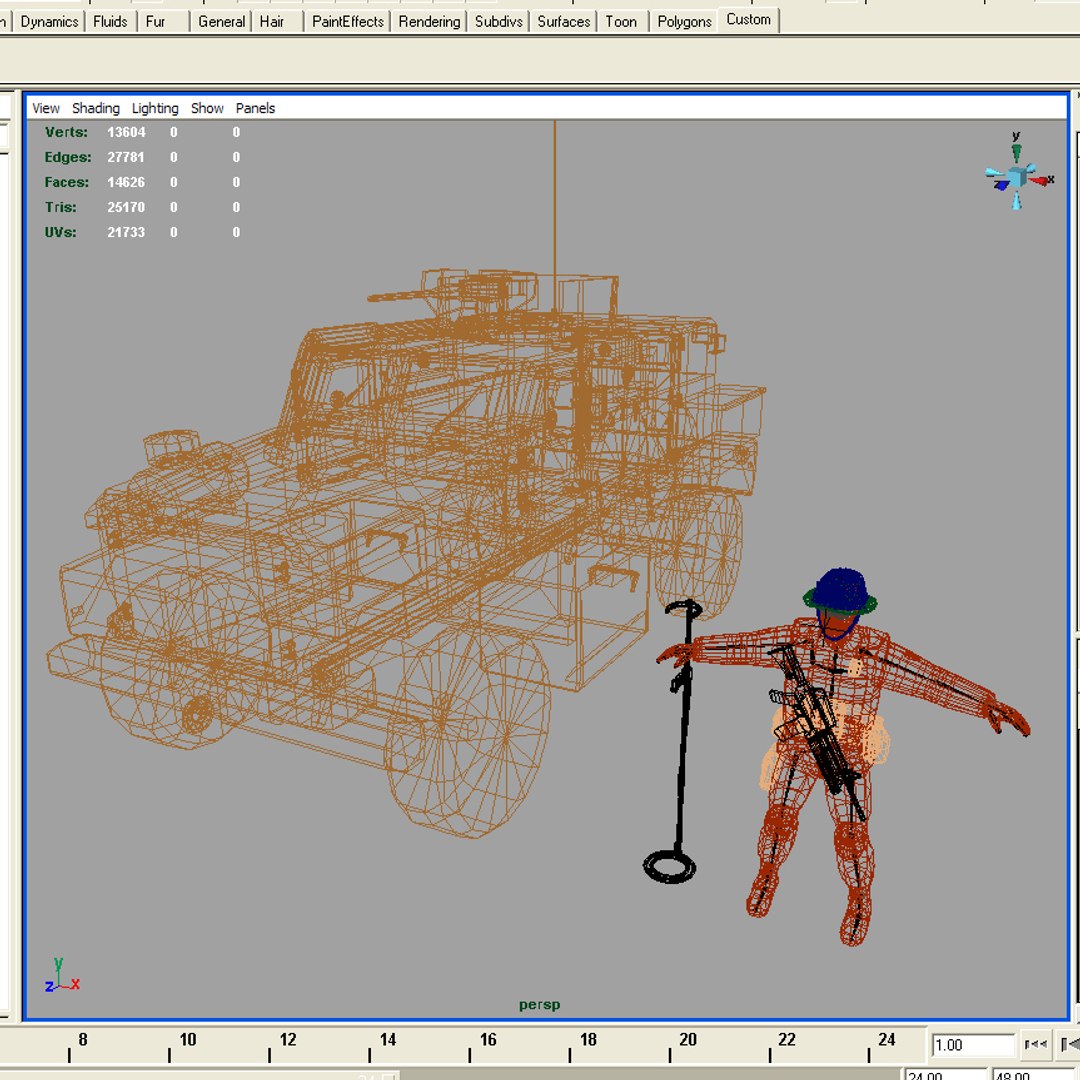Click the UVs count 21733
Screen dimensions: 1080x1080
[126, 232]
